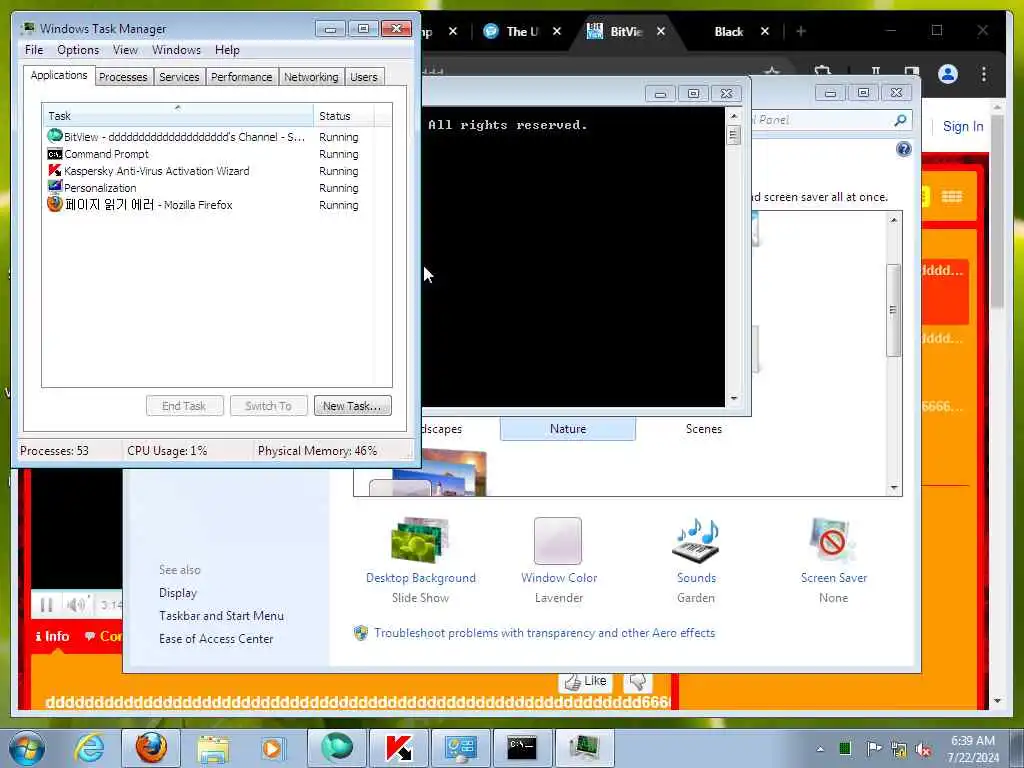Switch to the Networking tab
1024x768 pixels.
(311, 77)
